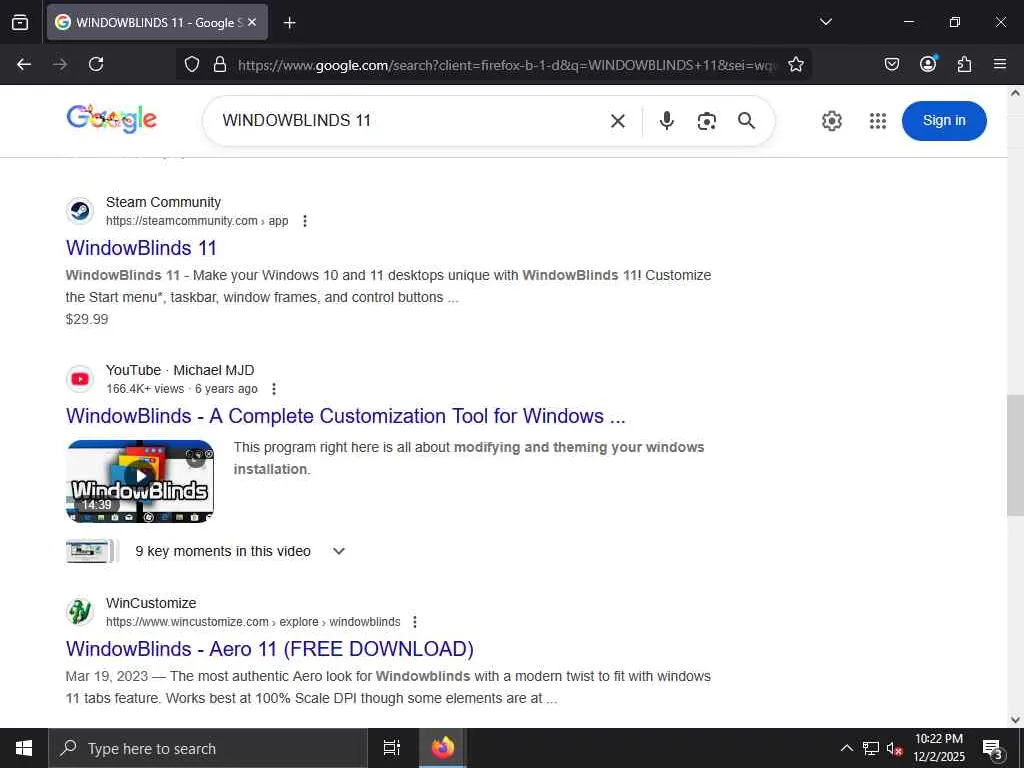Open the Firefox account icon

coord(928,64)
